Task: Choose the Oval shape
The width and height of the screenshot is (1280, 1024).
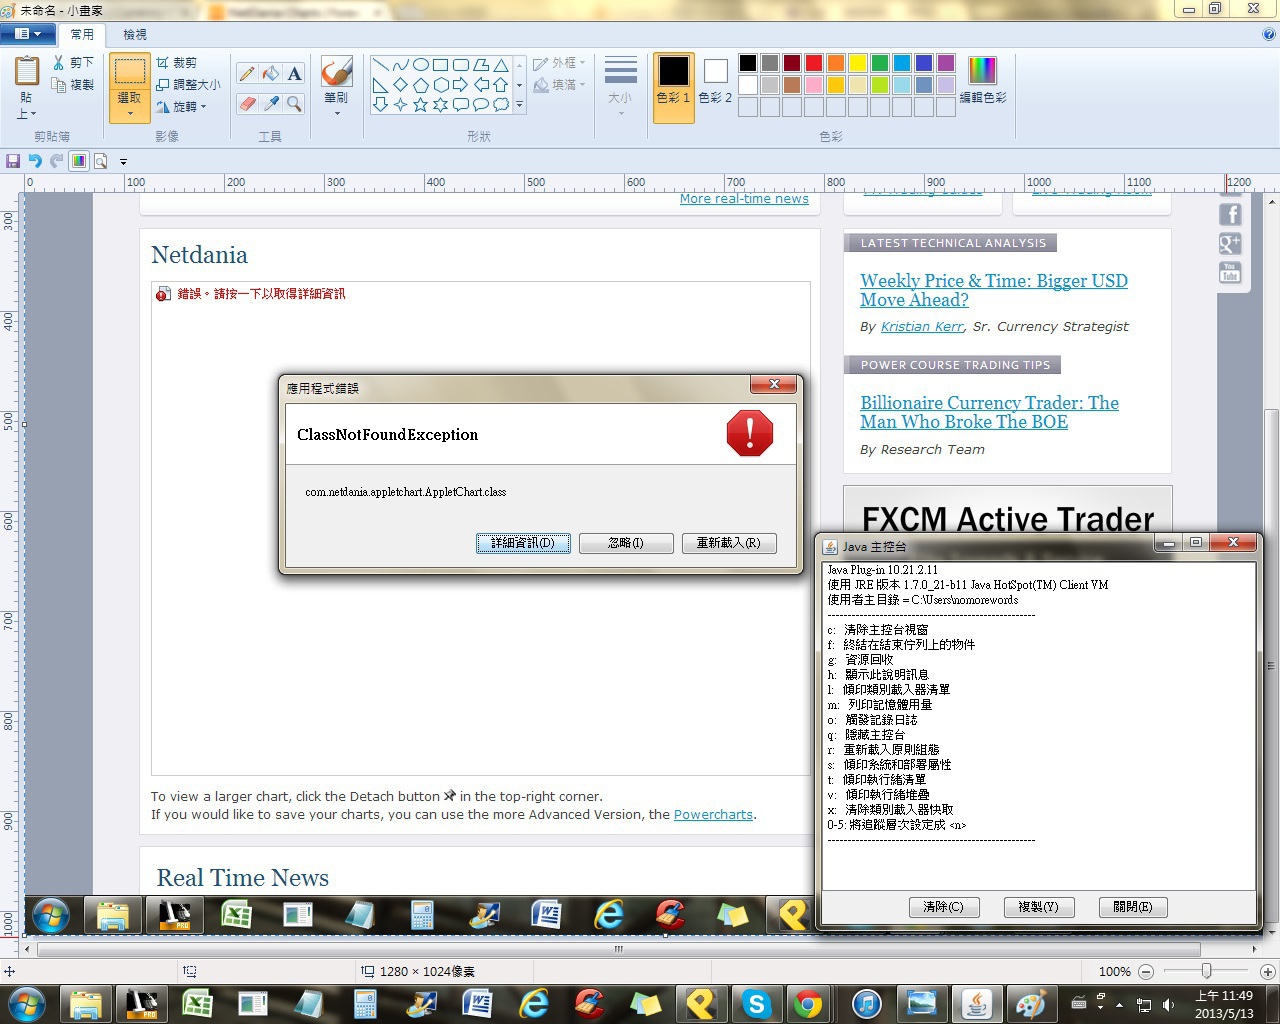Action: 420,65
